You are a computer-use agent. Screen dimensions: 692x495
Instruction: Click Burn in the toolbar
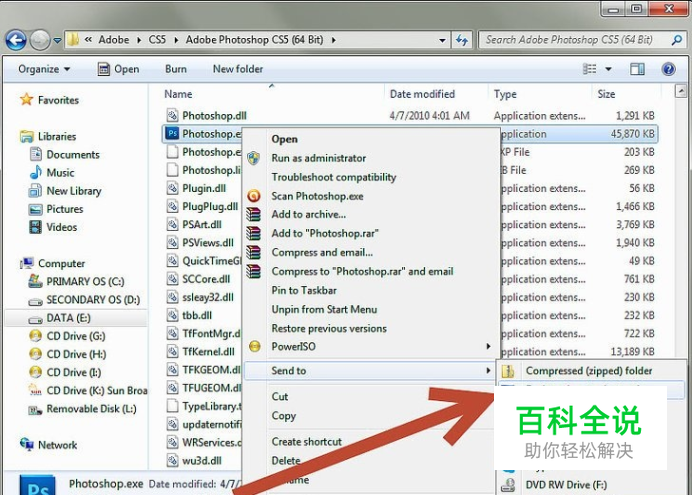coord(176,69)
